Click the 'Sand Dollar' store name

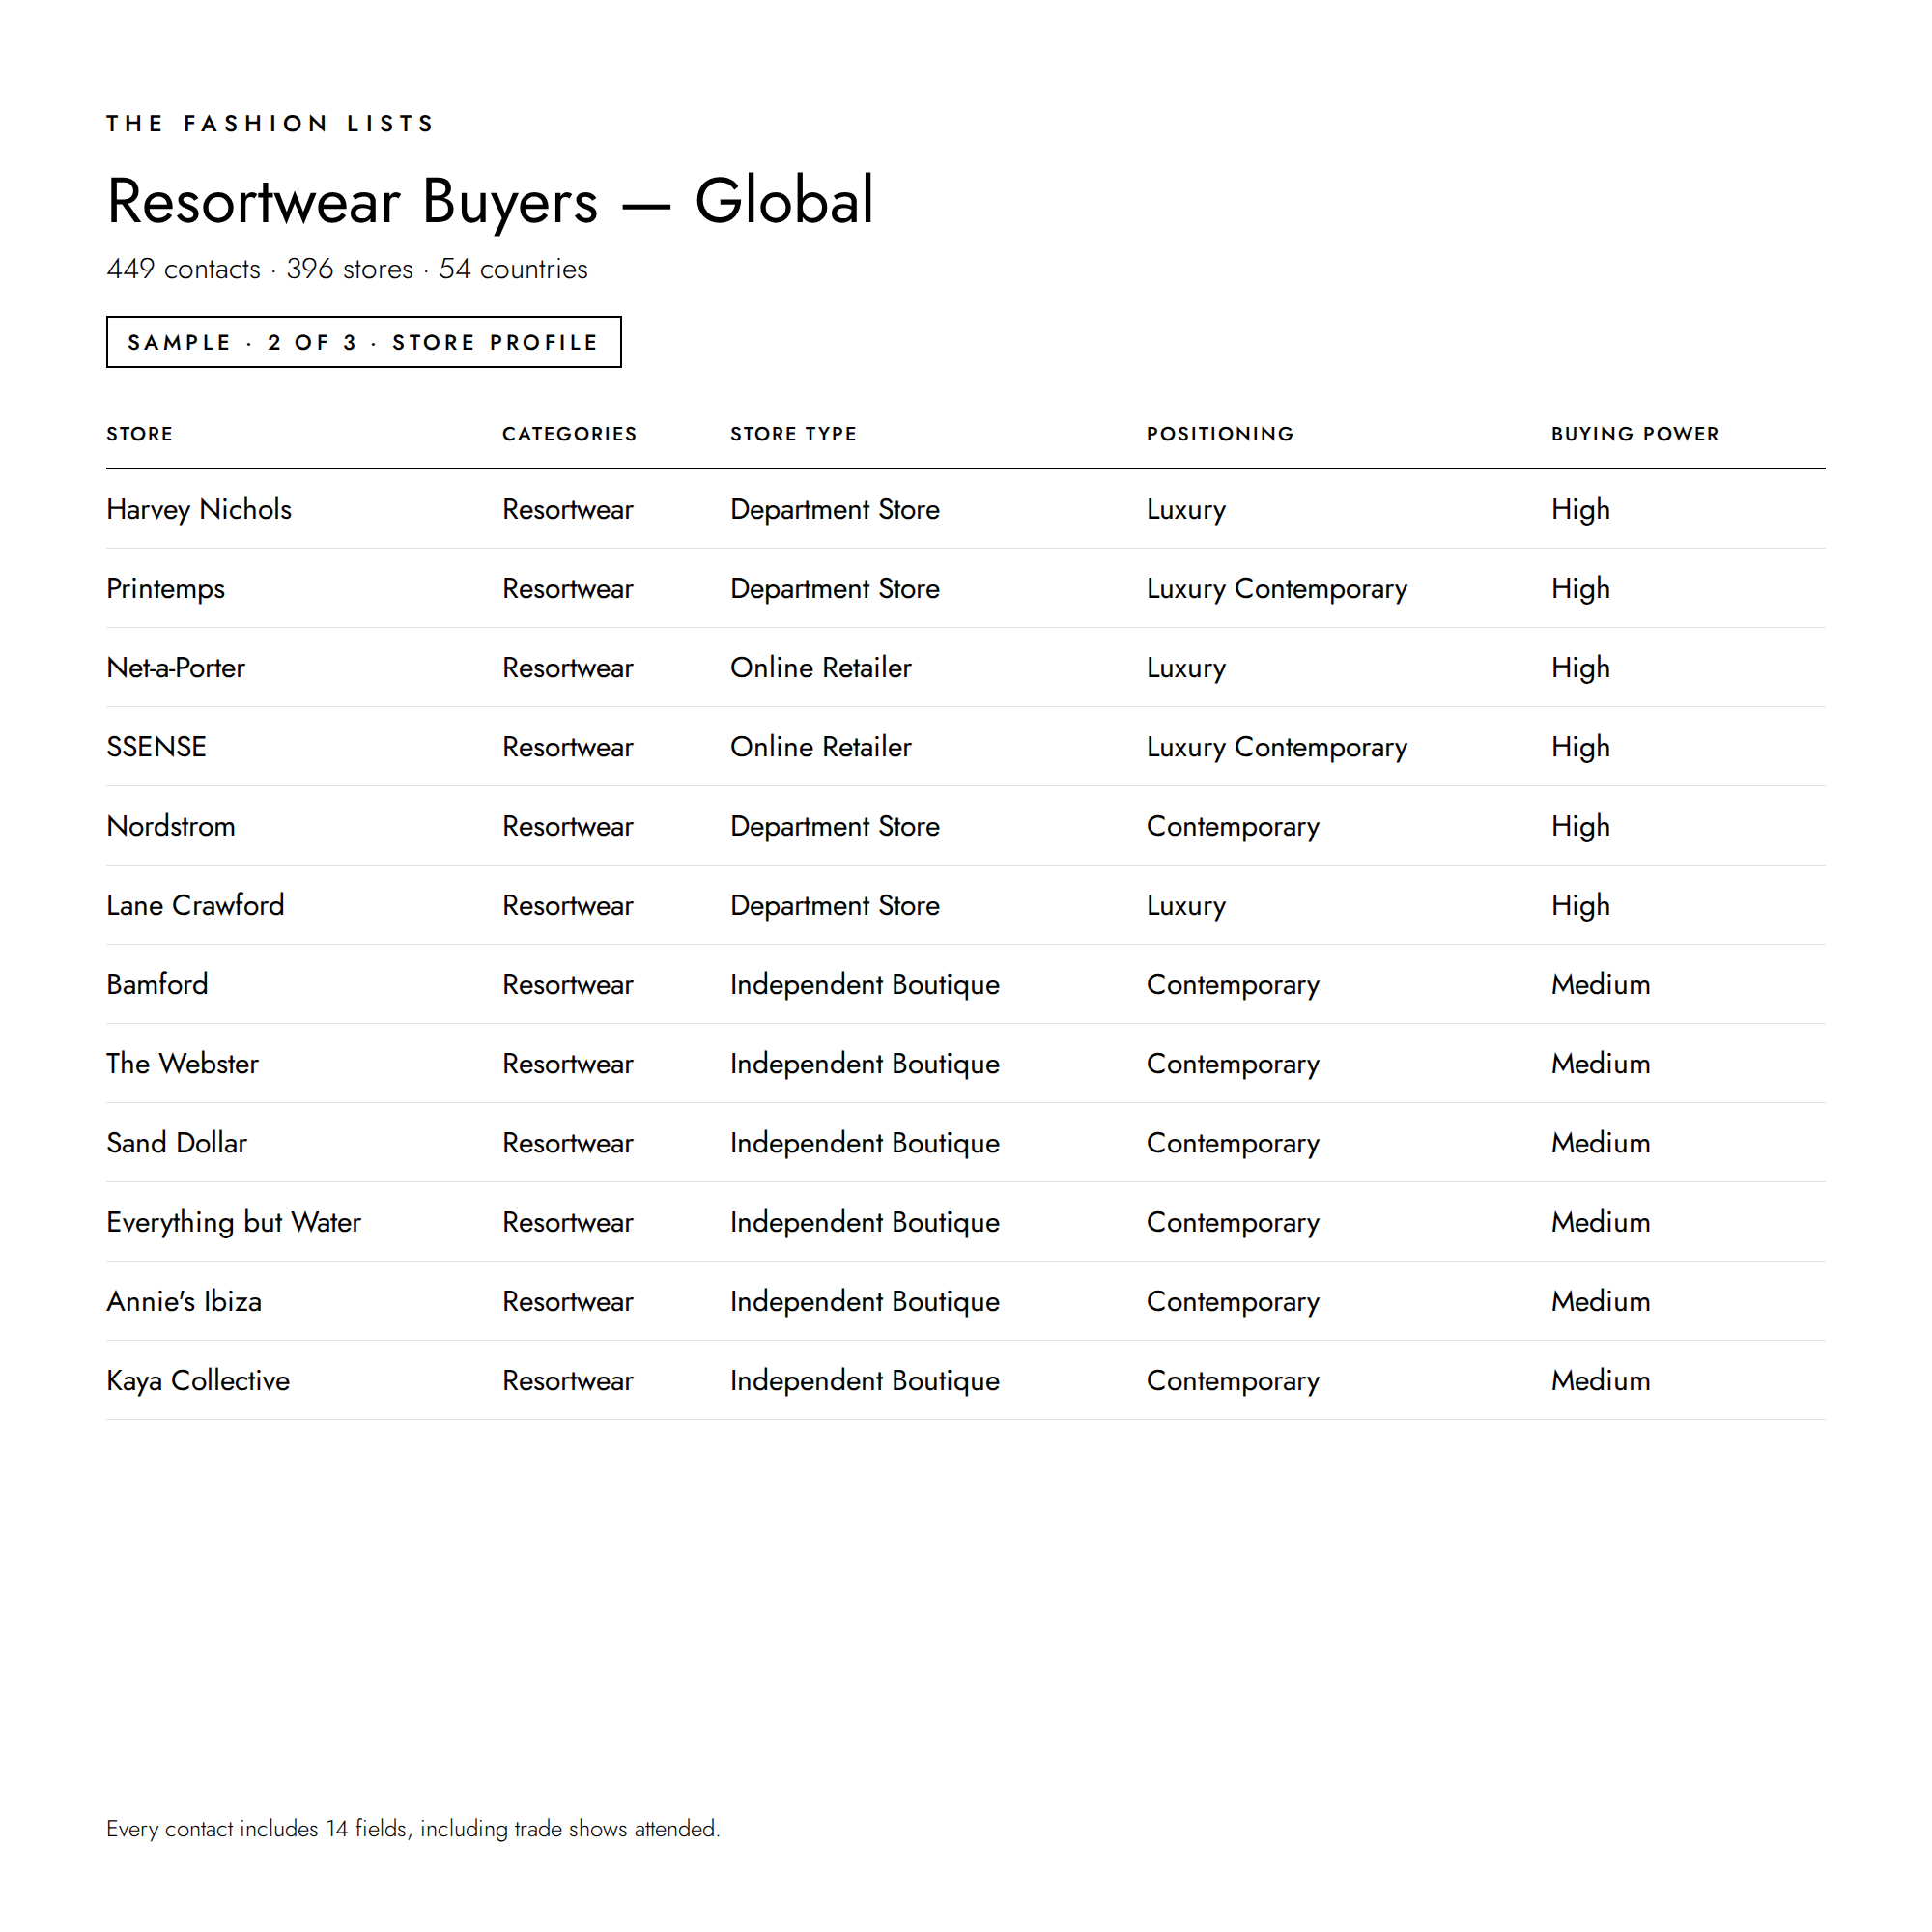click(x=177, y=1142)
